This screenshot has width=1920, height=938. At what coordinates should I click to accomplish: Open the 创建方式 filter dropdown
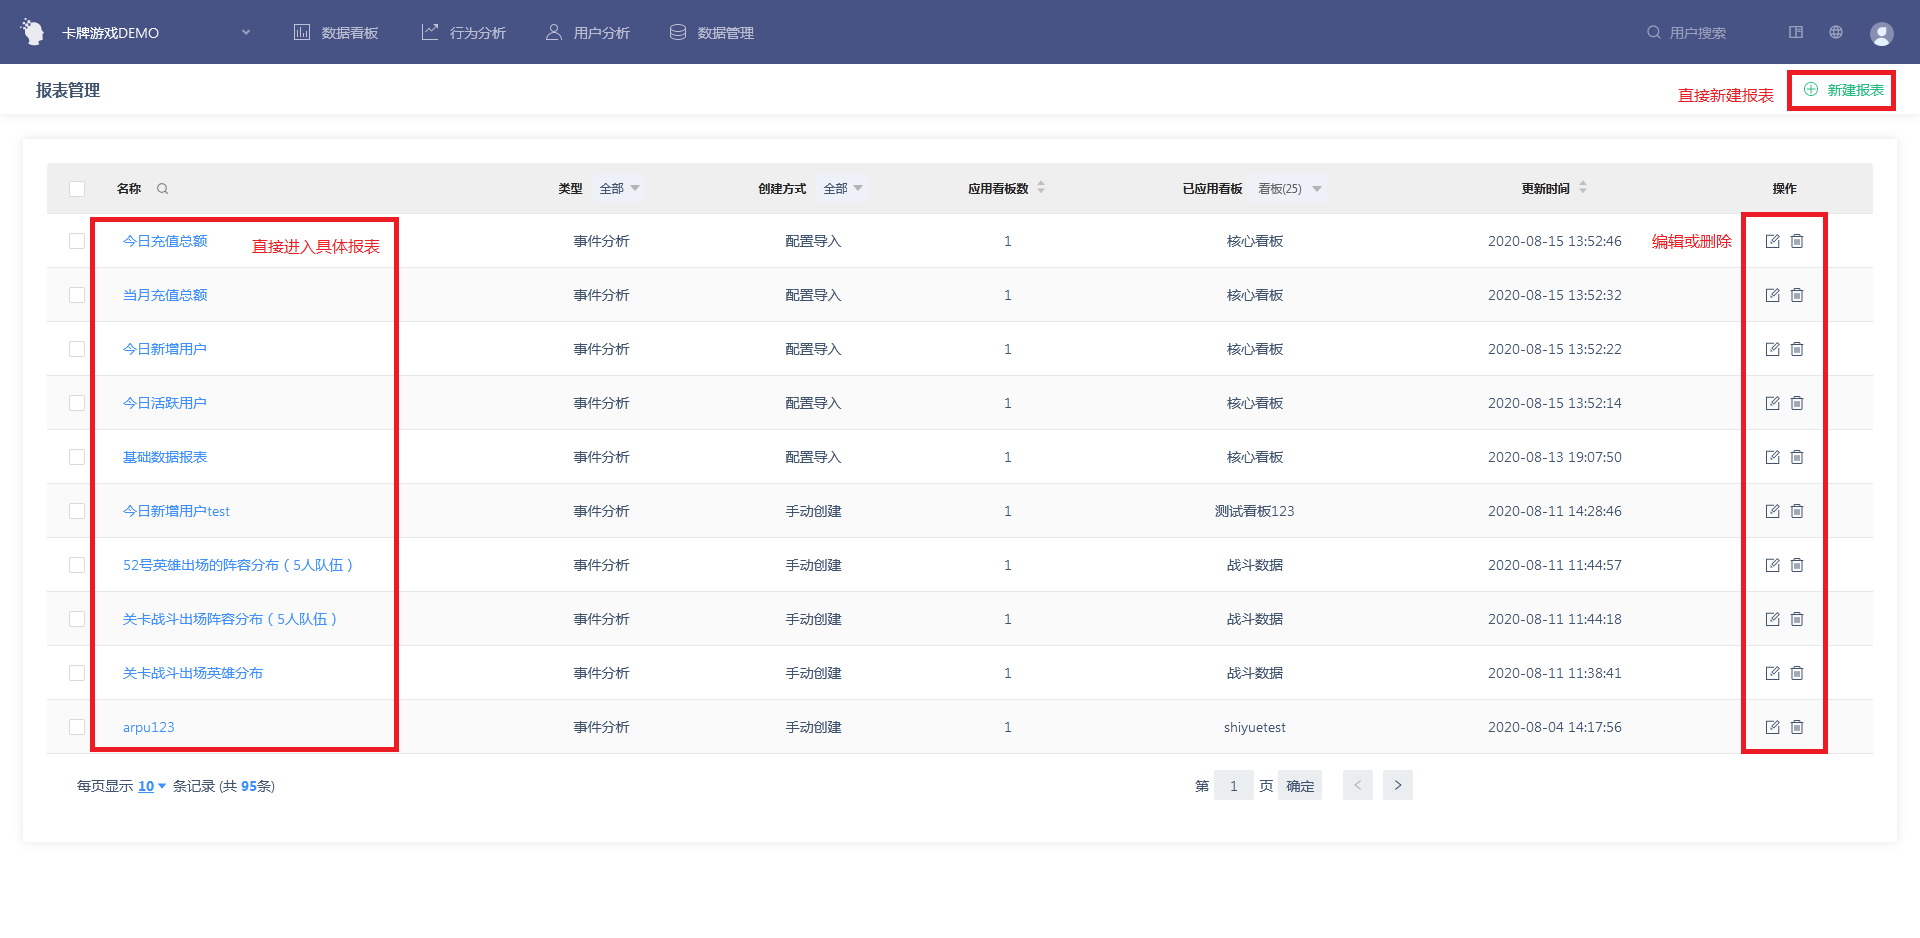point(842,189)
